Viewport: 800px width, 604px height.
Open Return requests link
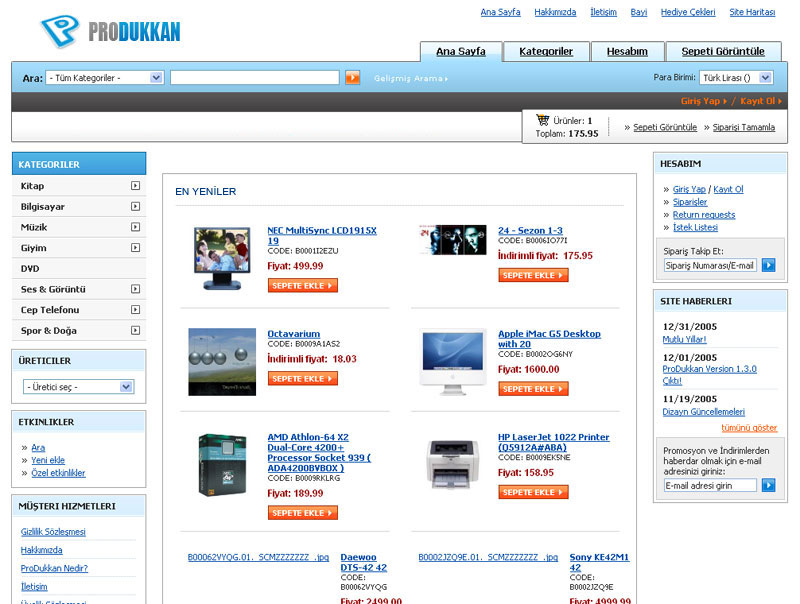coord(704,215)
